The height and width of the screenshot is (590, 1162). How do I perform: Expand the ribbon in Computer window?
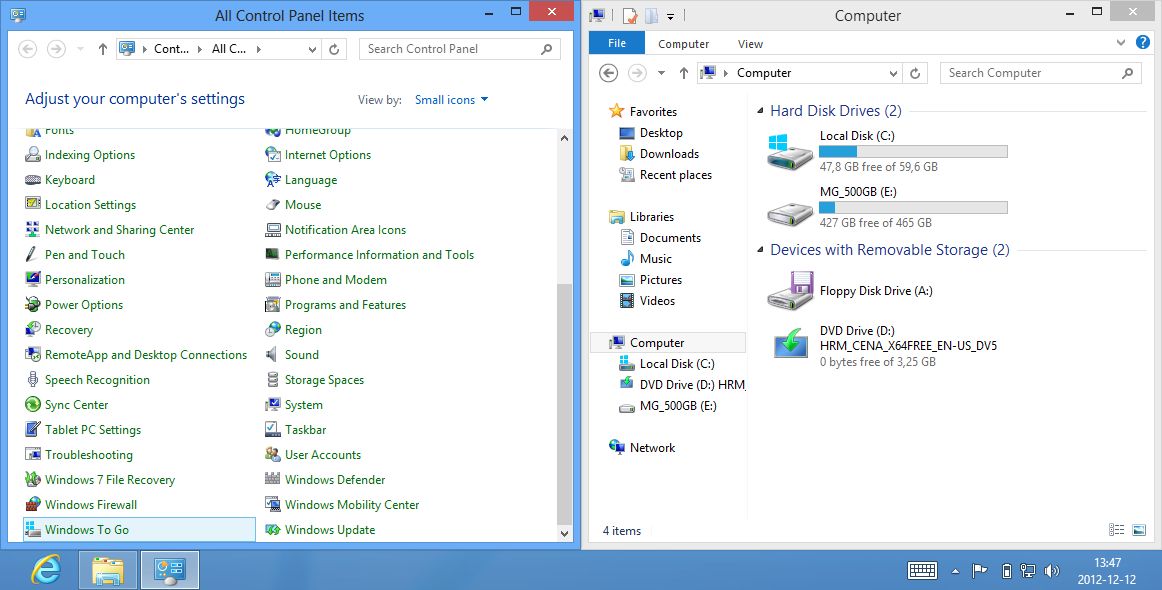point(1120,43)
